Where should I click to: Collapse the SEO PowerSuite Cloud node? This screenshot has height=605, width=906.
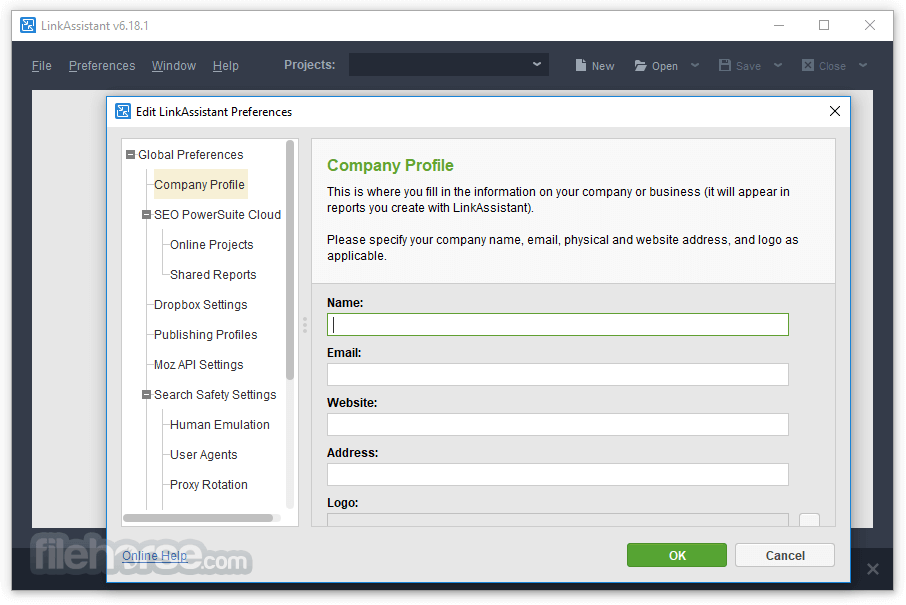pos(147,214)
